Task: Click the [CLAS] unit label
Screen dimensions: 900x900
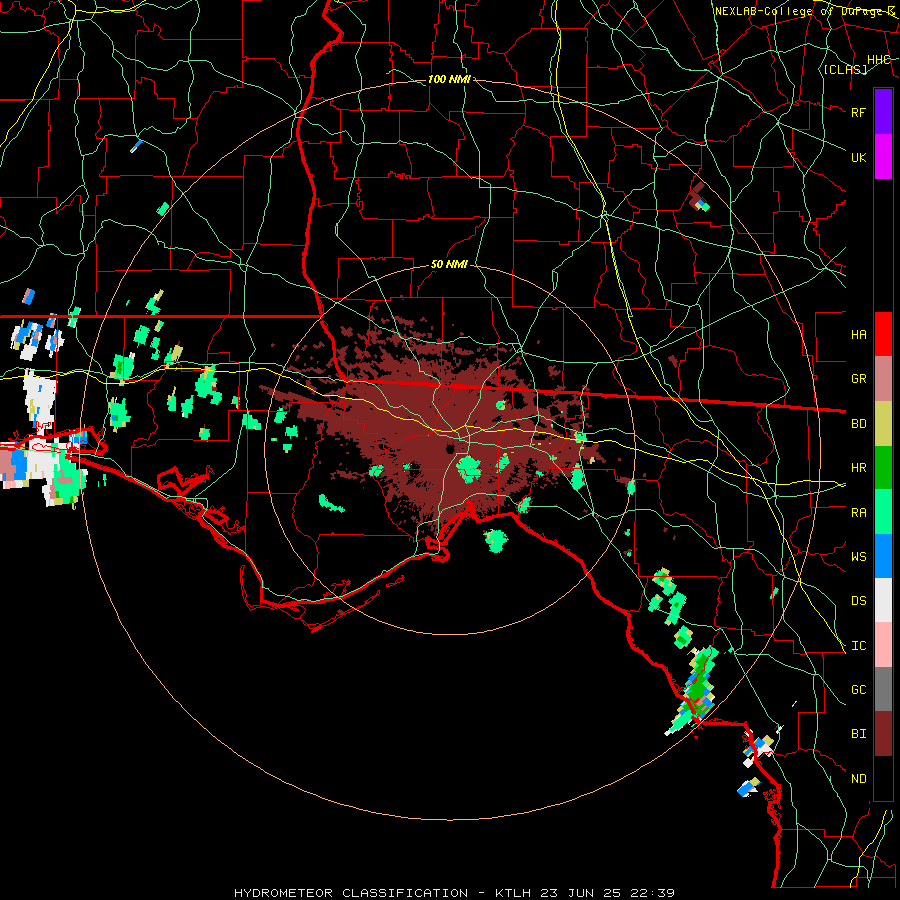Action: pyautogui.click(x=845, y=69)
